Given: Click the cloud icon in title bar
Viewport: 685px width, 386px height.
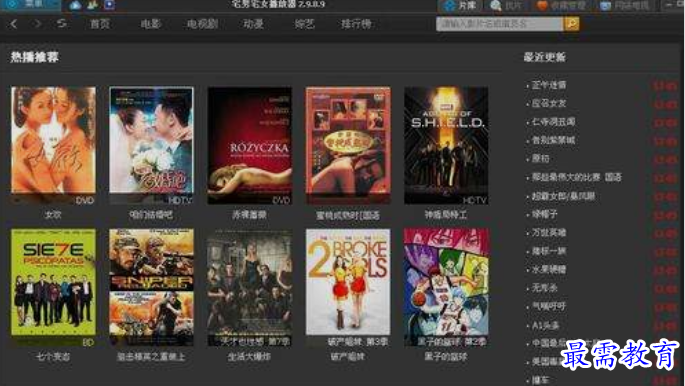Looking at the screenshot, I should pyautogui.click(x=75, y=5).
